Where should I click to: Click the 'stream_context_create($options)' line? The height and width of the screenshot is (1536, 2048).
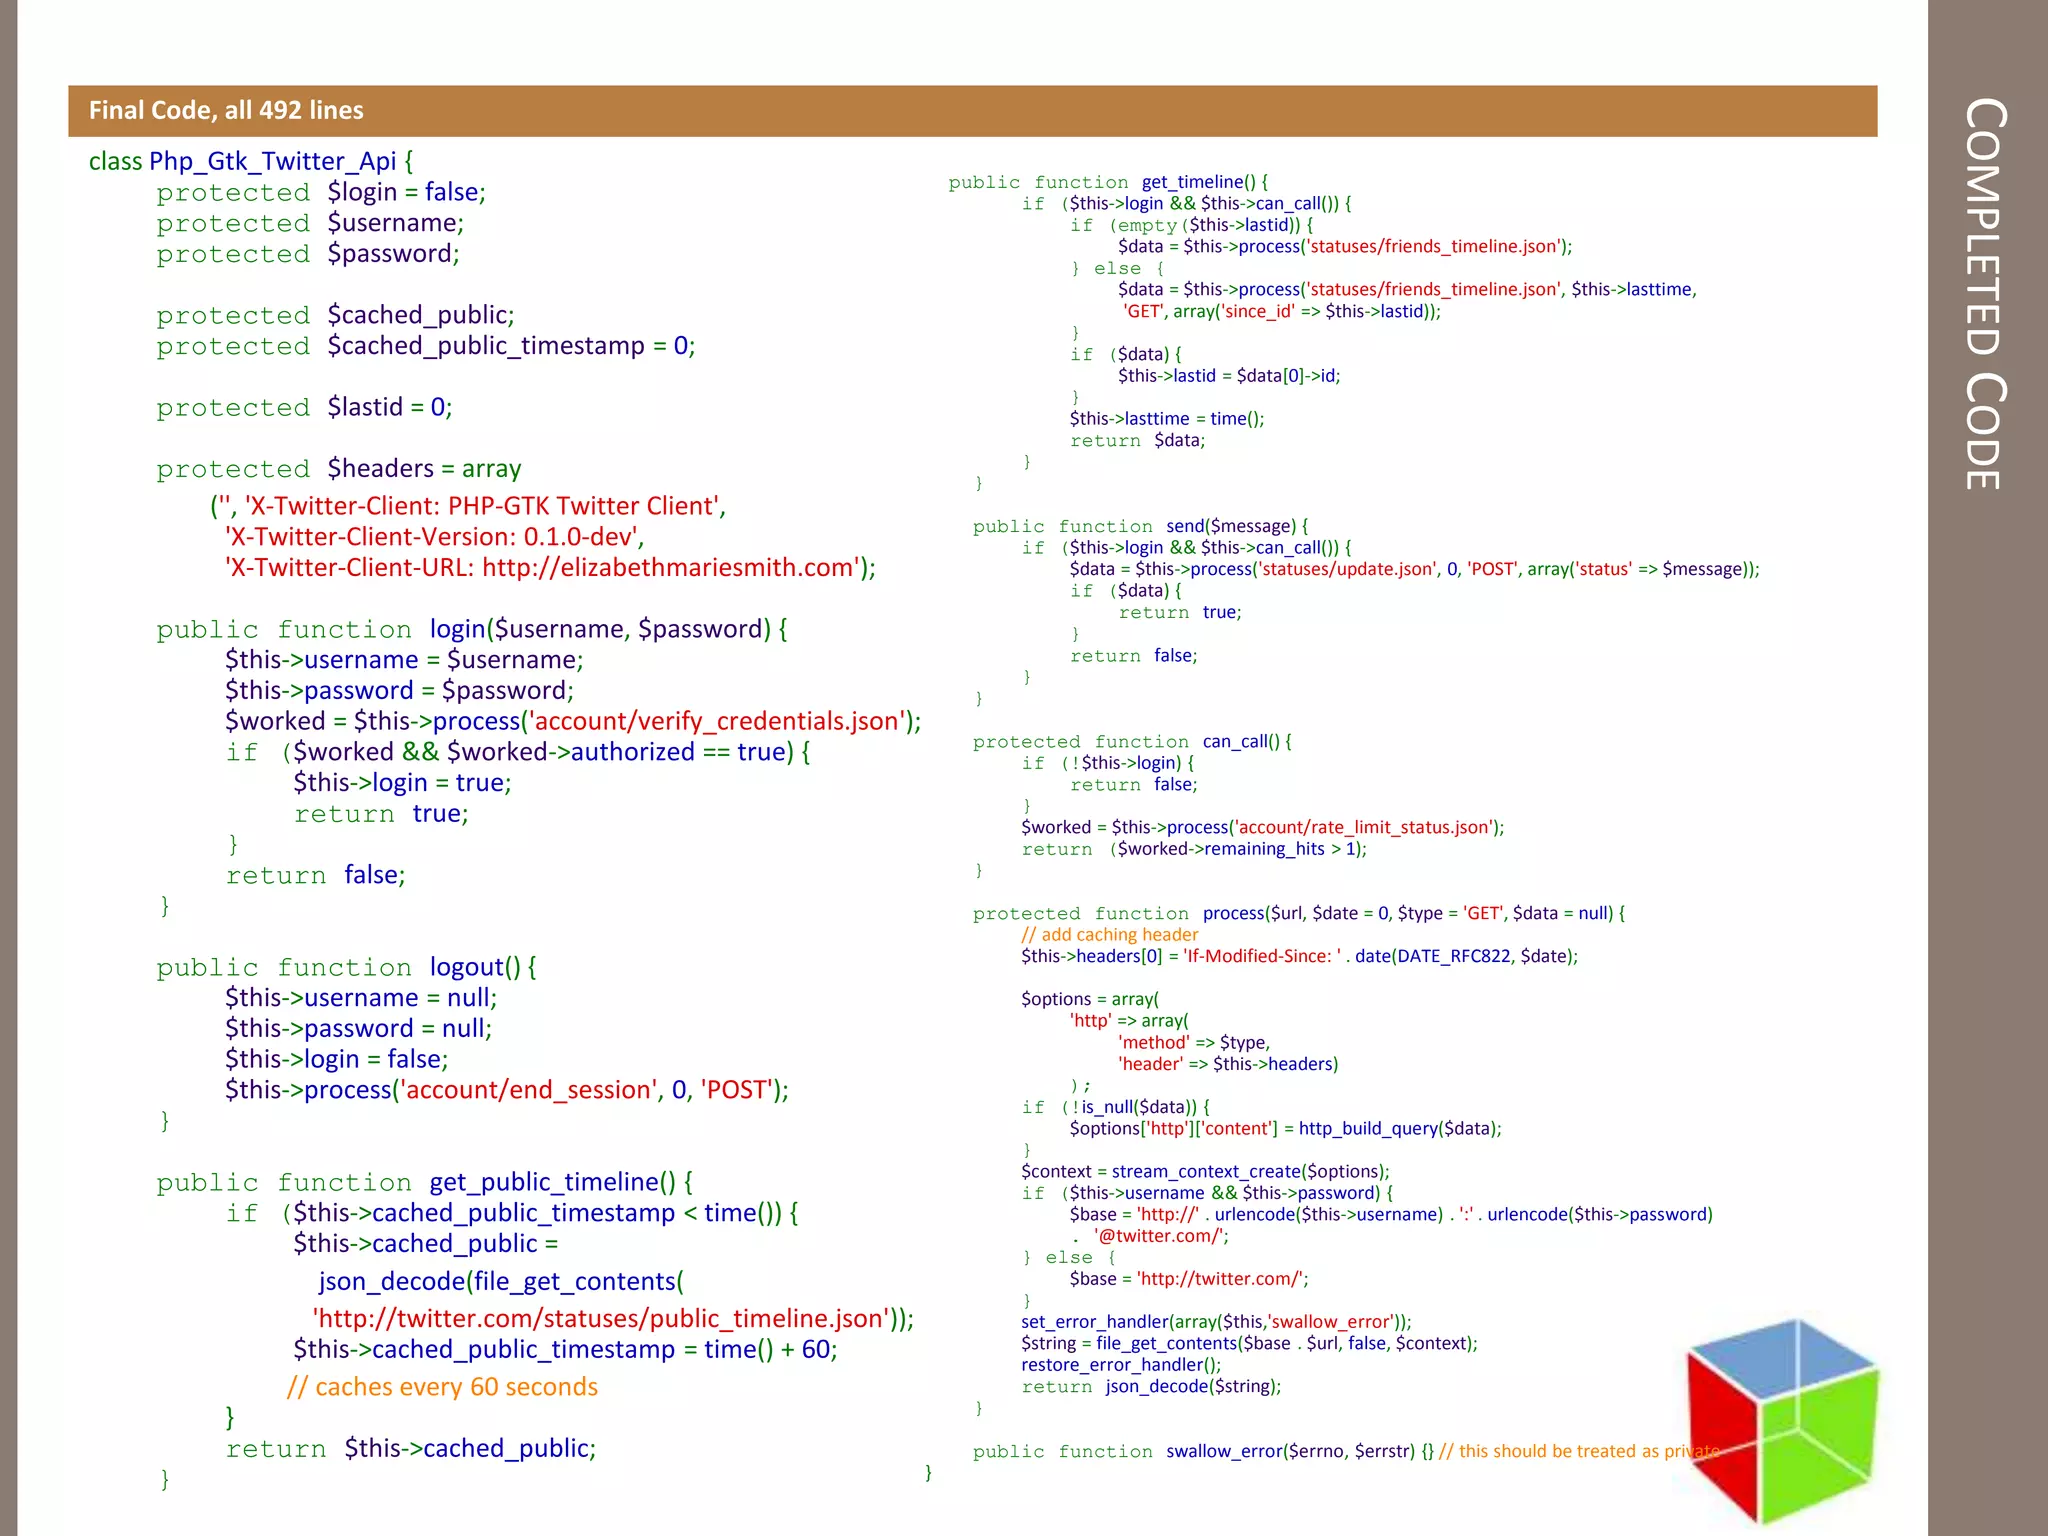[x=1205, y=1171]
